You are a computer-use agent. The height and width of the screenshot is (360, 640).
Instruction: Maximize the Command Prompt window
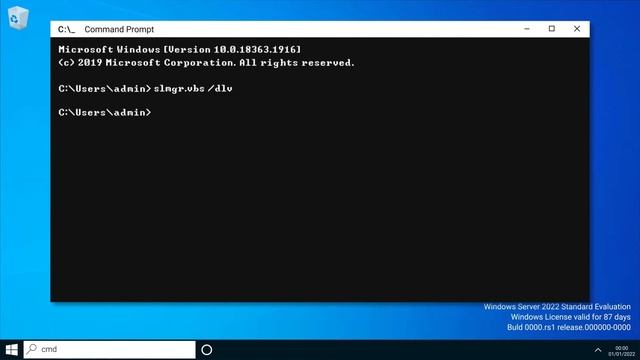pos(552,29)
